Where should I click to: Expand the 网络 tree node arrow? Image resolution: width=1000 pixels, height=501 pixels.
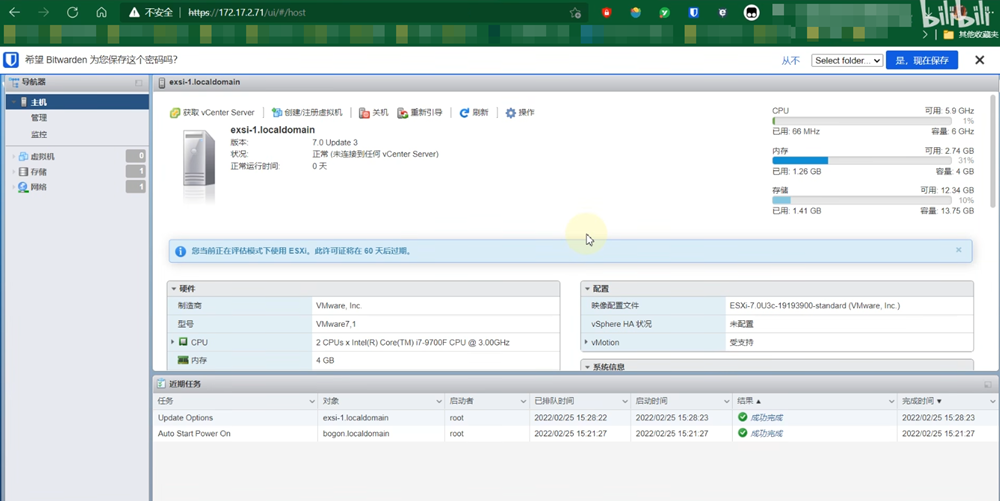pyautogui.click(x=13, y=187)
